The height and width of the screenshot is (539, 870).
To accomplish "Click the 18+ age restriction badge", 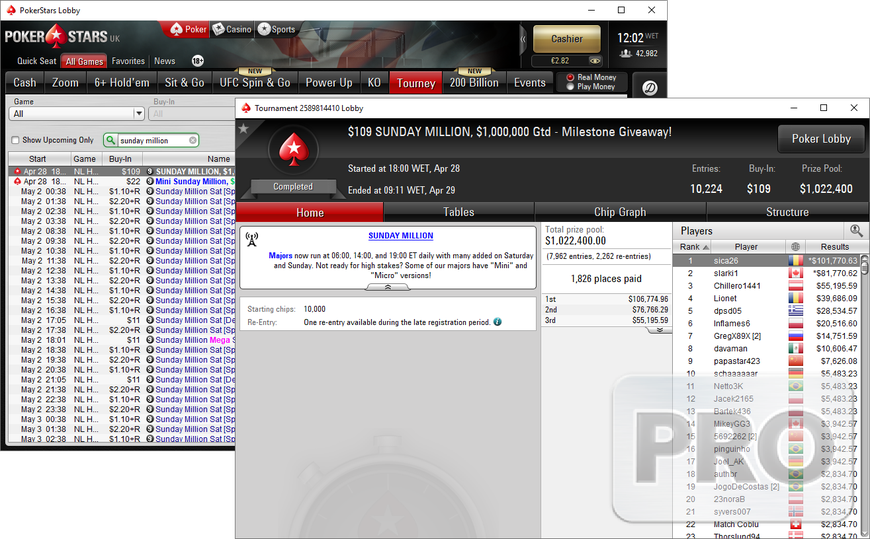I will coord(198,61).
